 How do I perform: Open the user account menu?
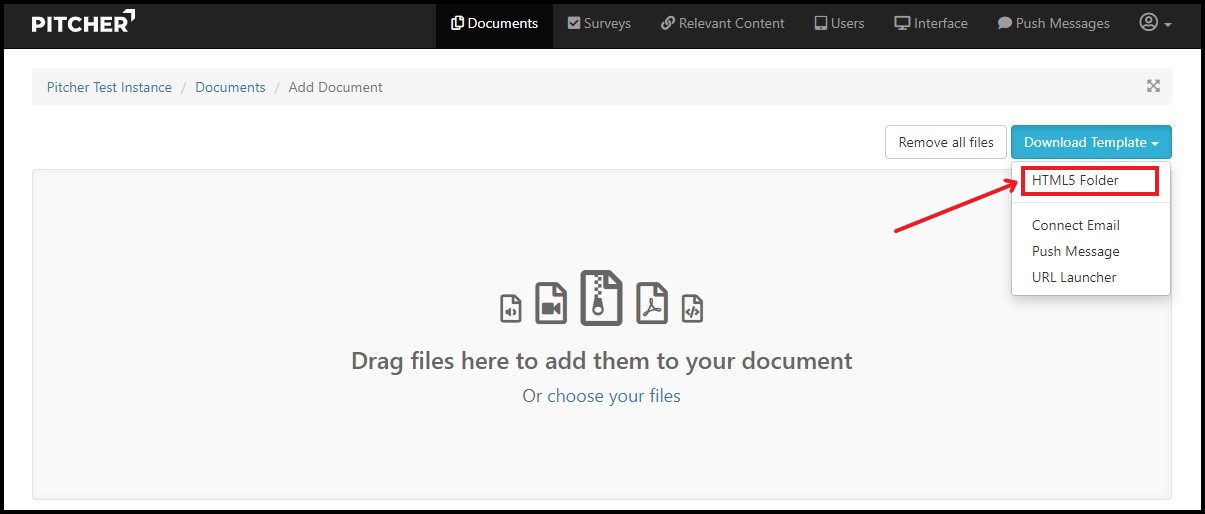coord(1155,23)
